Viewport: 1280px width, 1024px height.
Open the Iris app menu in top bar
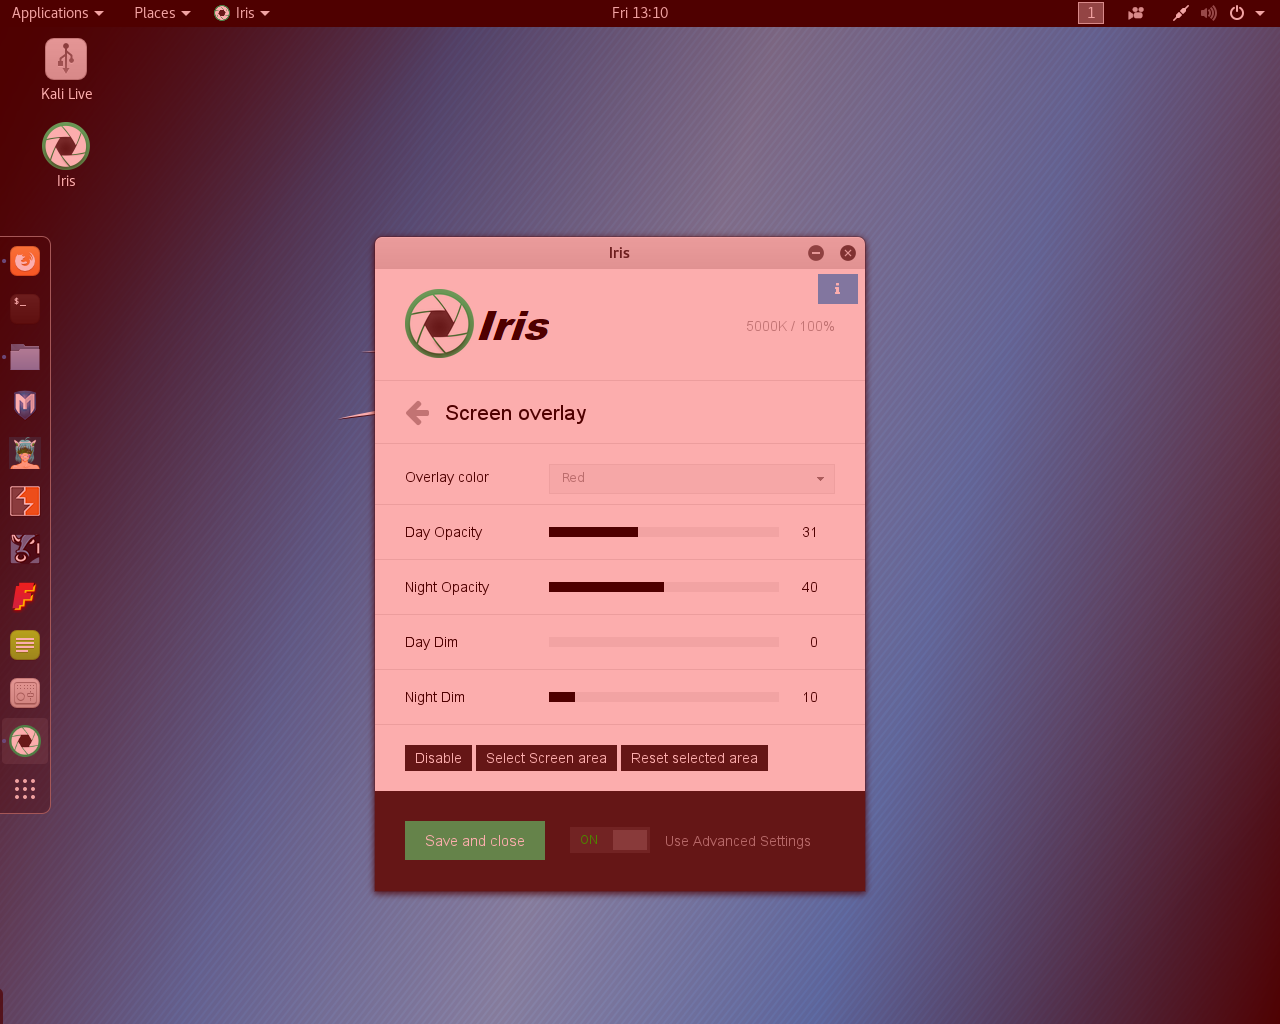(242, 13)
